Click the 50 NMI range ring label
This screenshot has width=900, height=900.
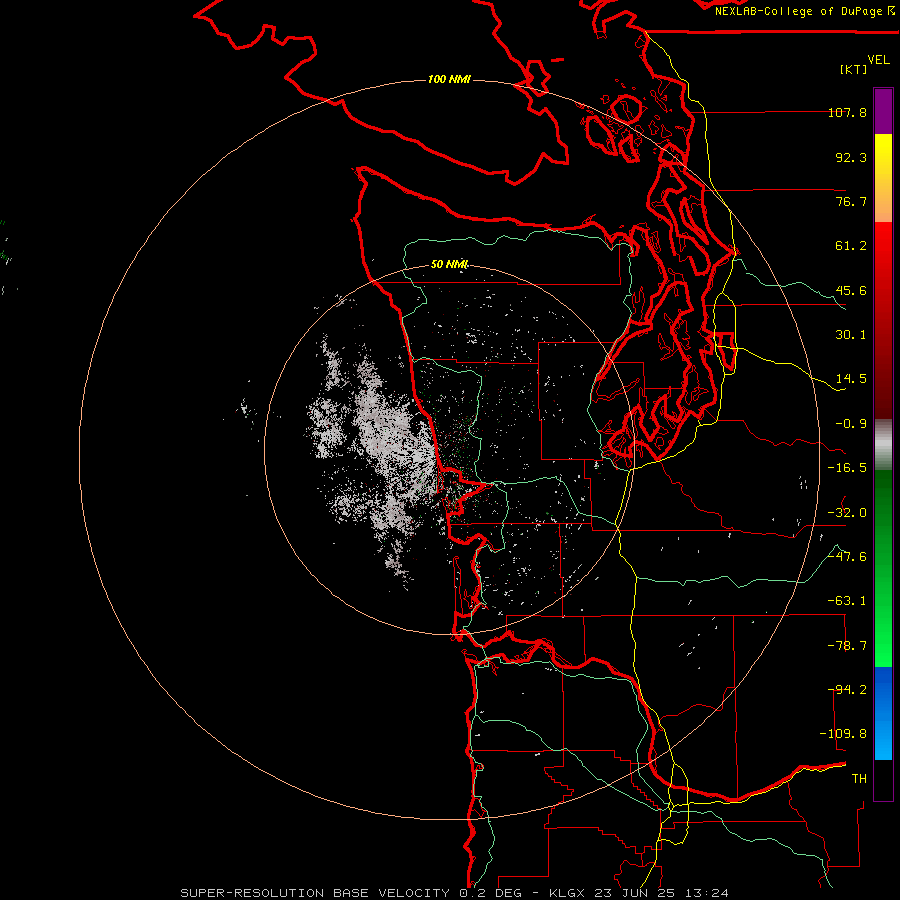[449, 264]
